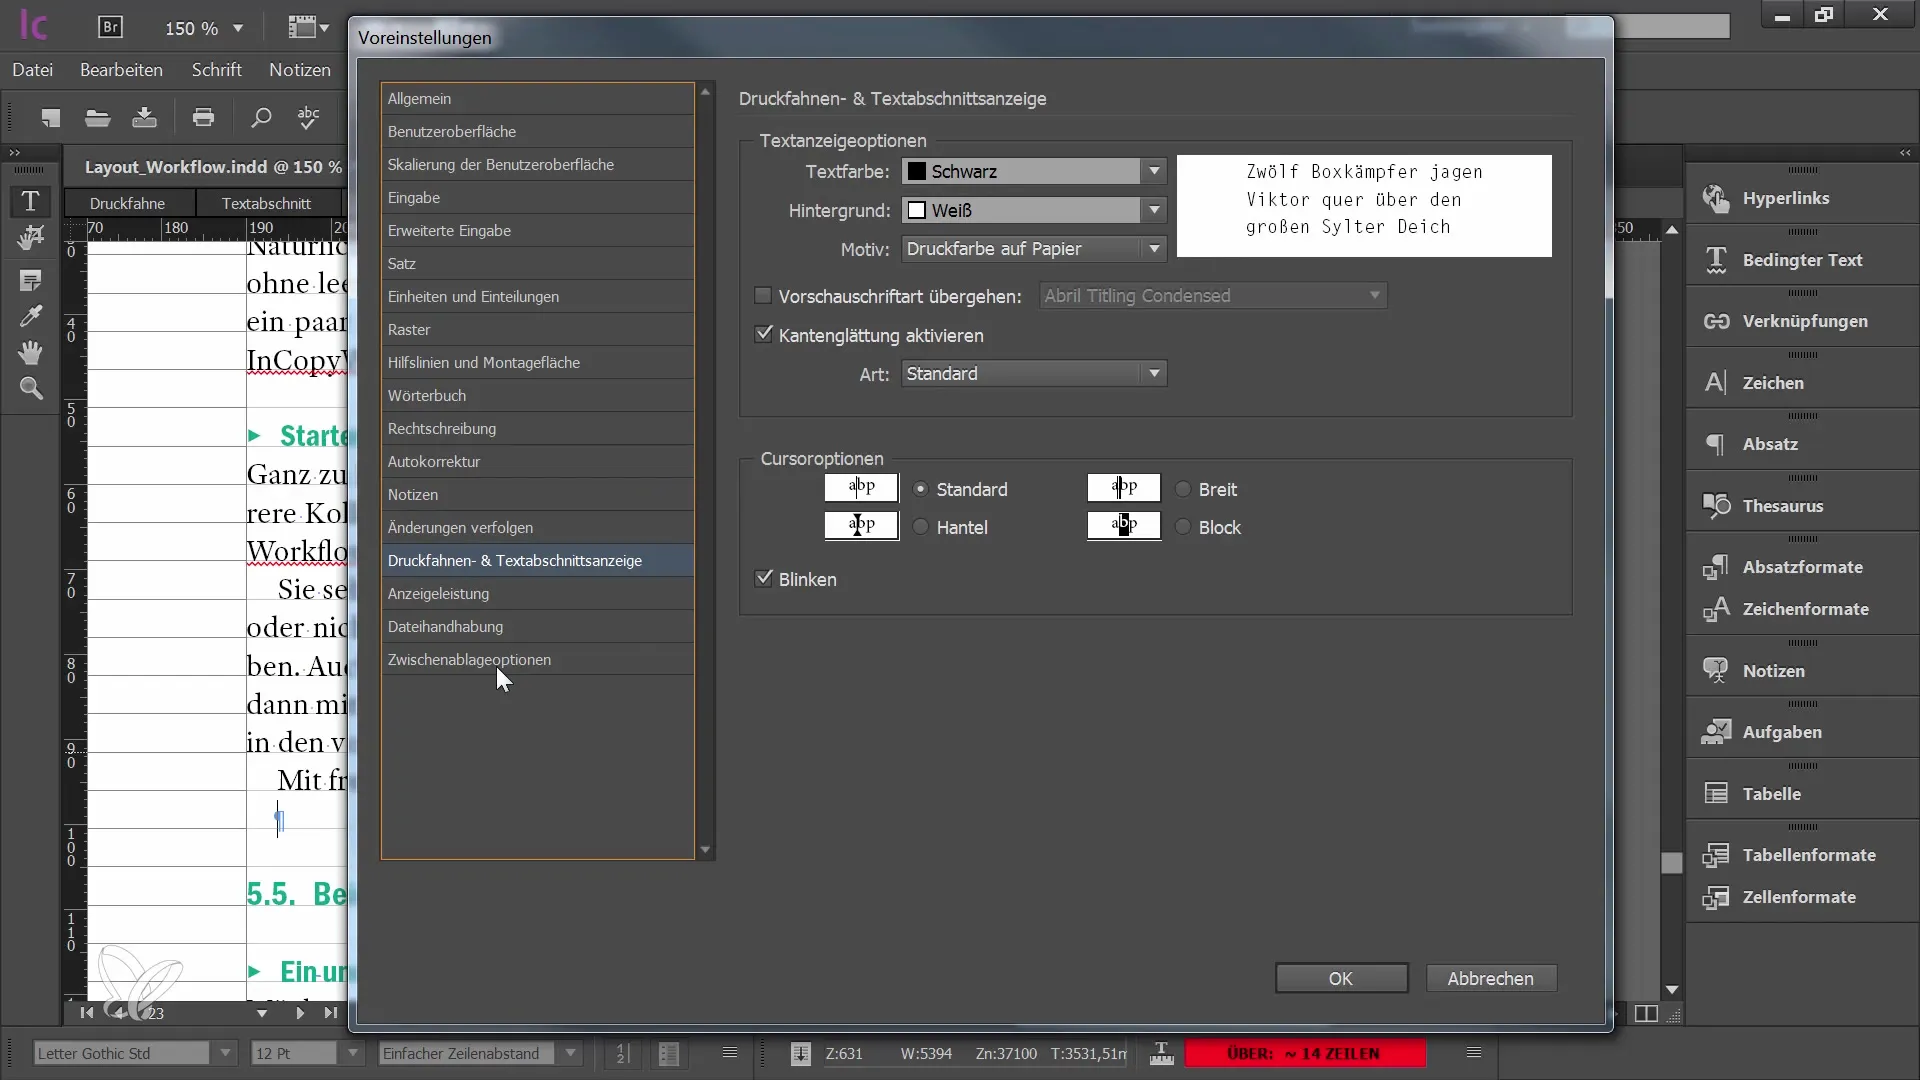
Task: Select Hantel cursor radio button
Action: pyautogui.click(x=919, y=526)
